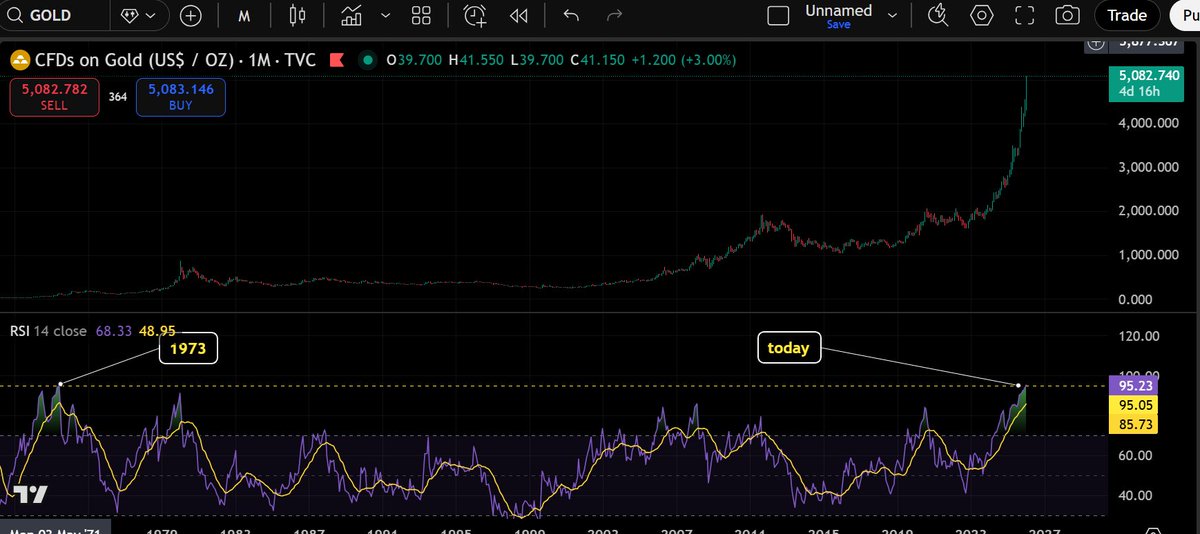
Task: Open quick search lightning icon
Action: pos(938,15)
